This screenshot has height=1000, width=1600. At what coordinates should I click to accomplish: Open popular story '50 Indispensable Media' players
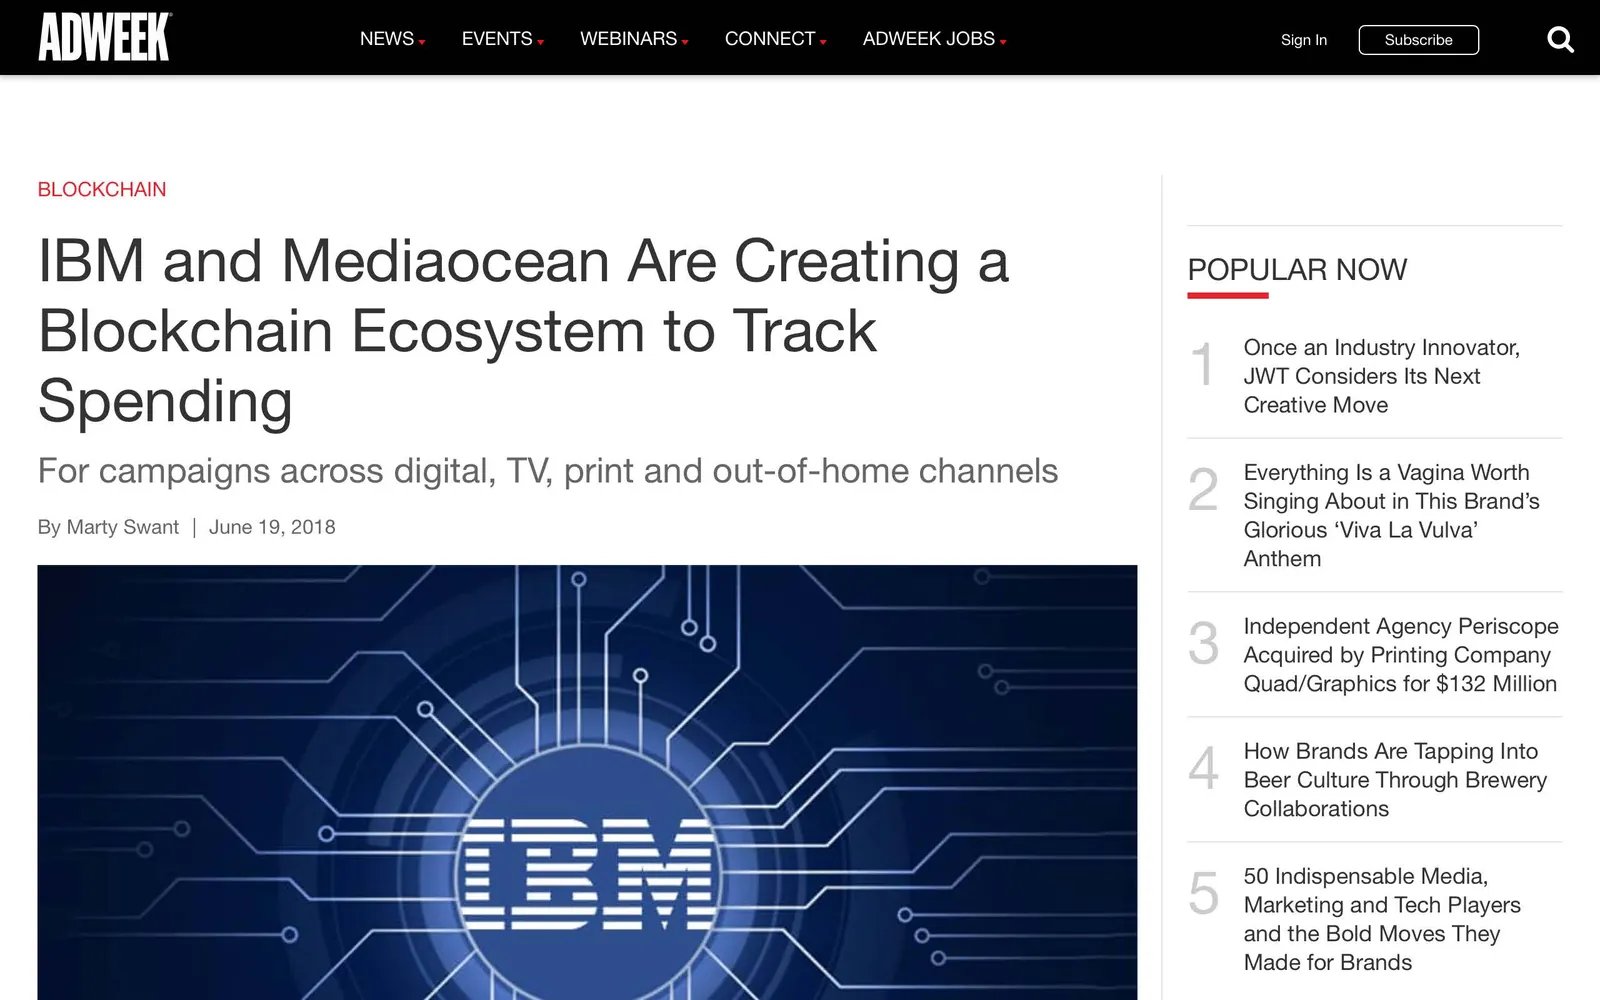click(x=1382, y=919)
